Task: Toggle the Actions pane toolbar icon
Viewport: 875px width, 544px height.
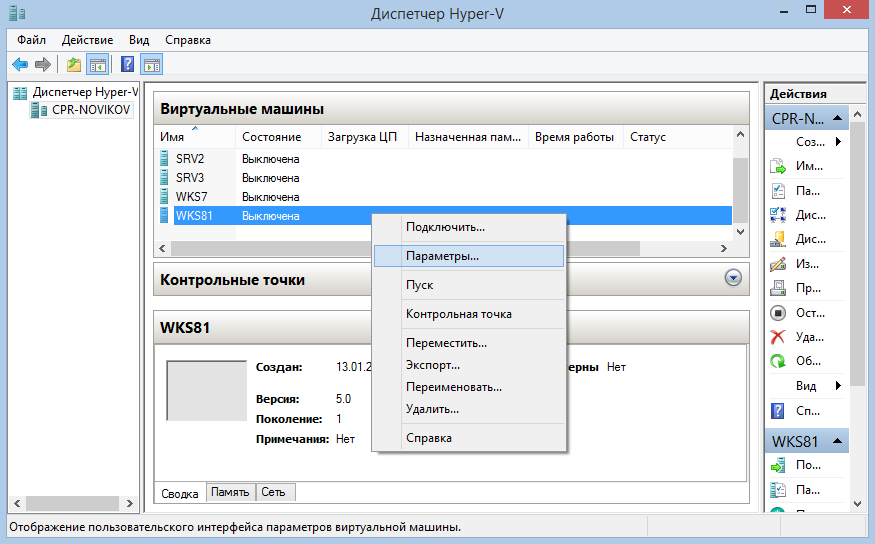Action: [152, 65]
